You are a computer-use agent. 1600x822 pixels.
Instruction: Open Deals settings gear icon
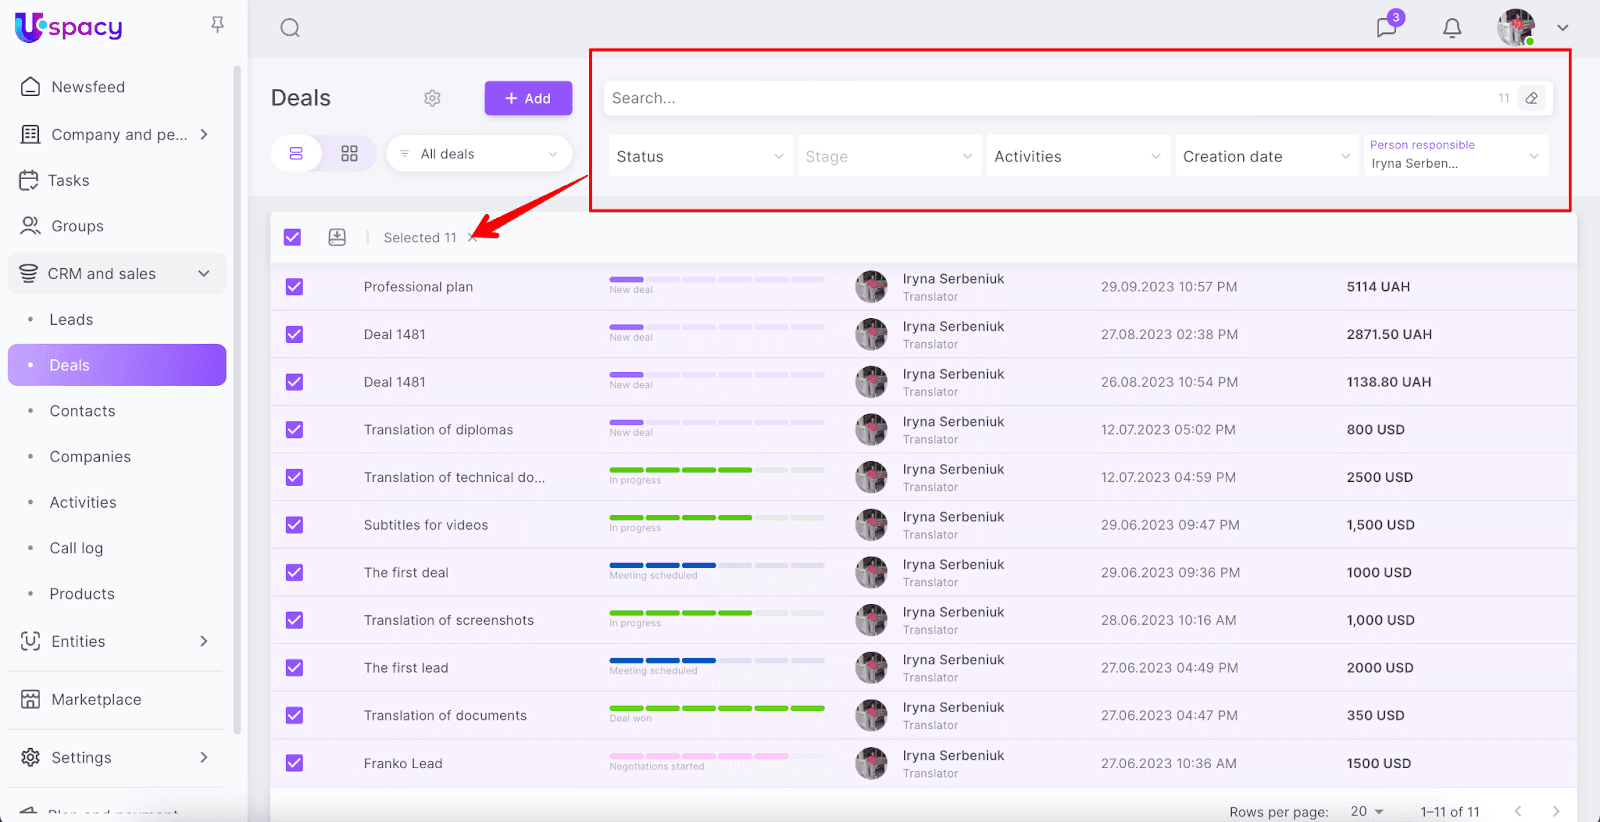(432, 98)
